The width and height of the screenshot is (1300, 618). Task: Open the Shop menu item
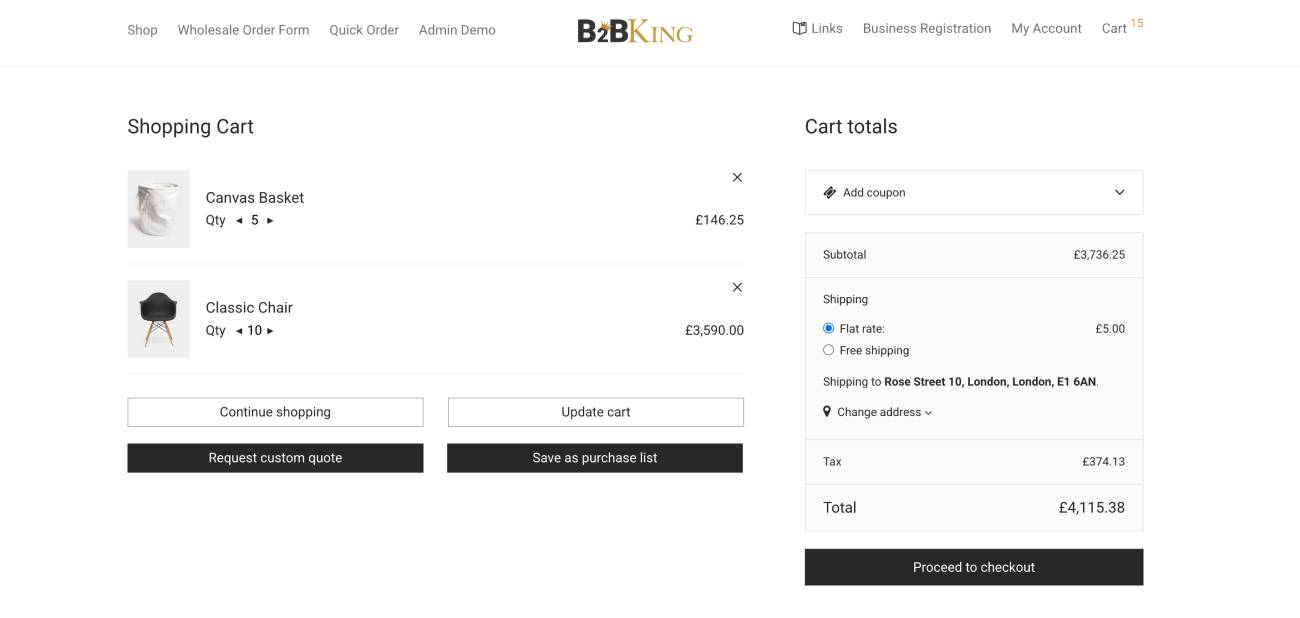pos(142,30)
